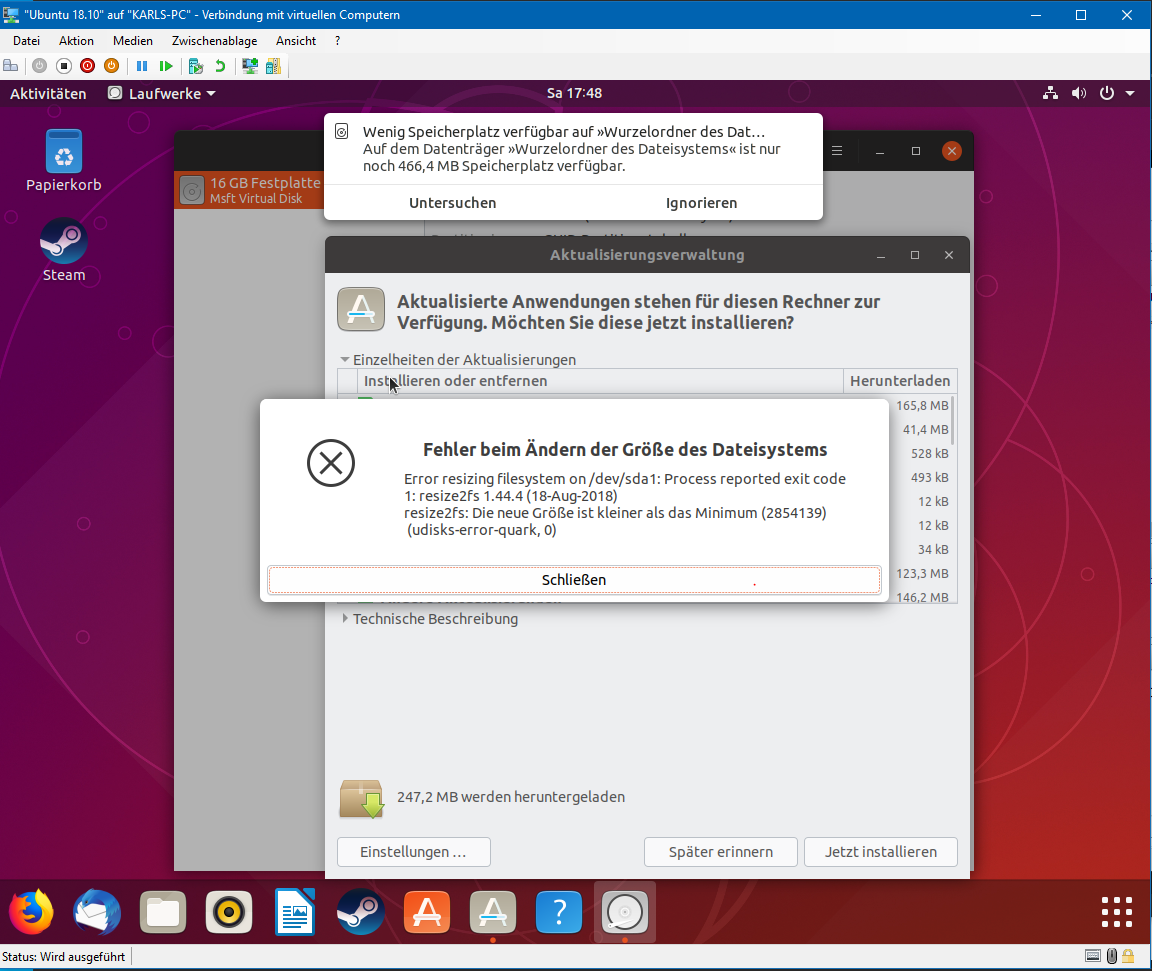1152x971 pixels.
Task: Open the Files manager dock icon
Action: [x=162, y=912]
